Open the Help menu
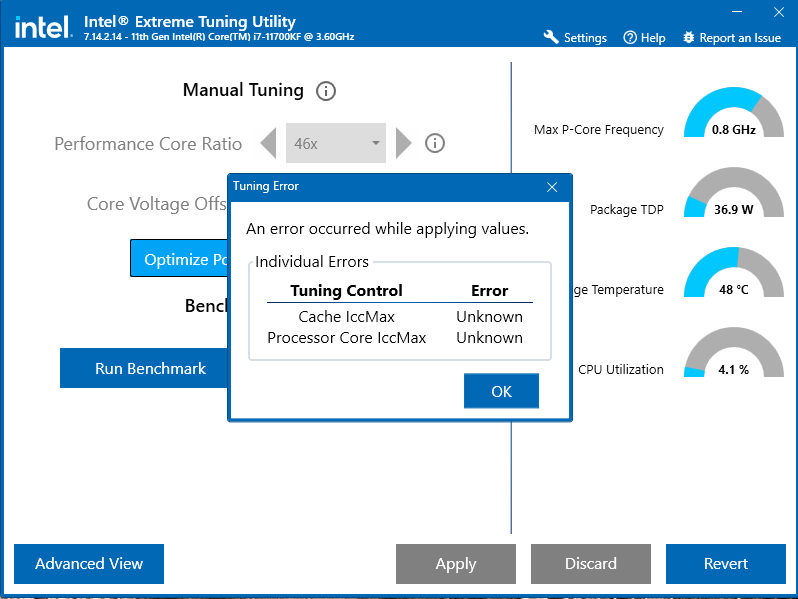Viewport: 798px width, 599px height. tap(644, 38)
